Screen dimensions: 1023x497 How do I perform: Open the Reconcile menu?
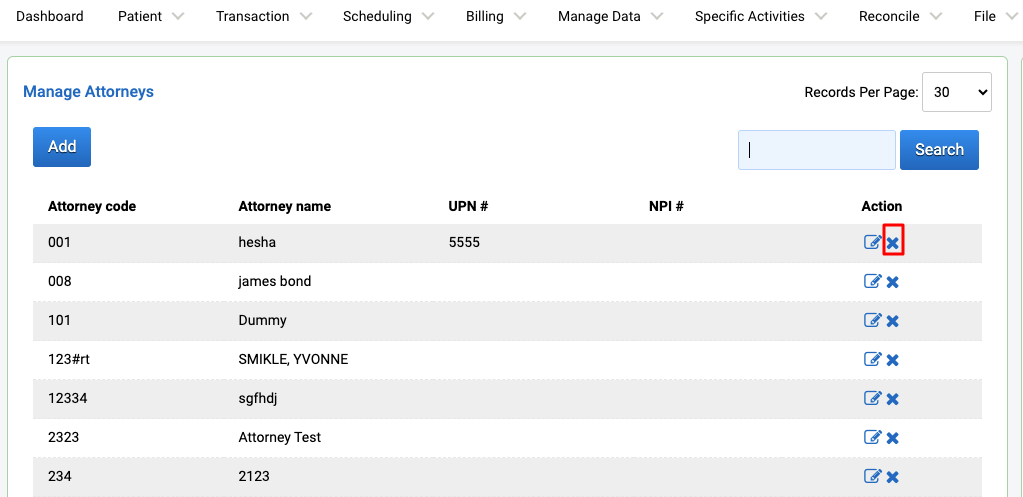point(900,16)
